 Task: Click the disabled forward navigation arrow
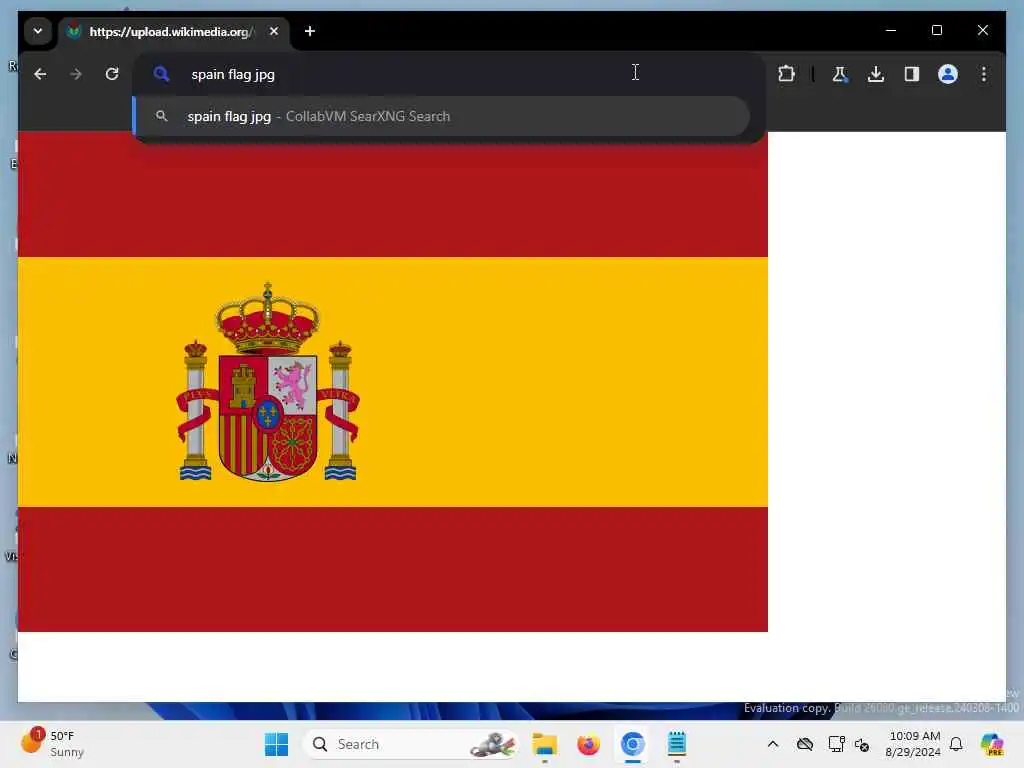[76, 74]
